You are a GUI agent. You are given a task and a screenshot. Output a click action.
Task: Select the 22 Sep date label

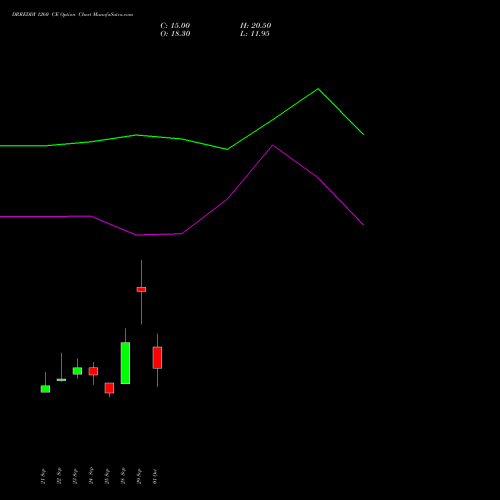(59, 476)
